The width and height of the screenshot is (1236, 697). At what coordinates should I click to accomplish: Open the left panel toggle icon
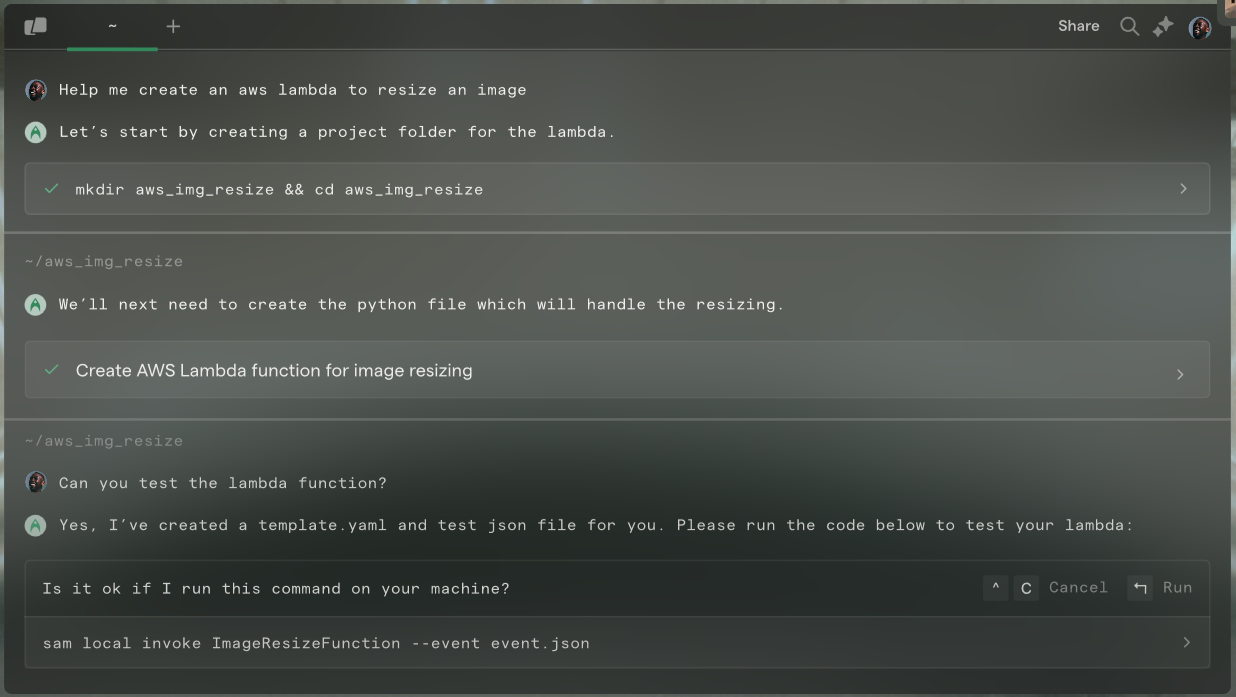click(36, 26)
